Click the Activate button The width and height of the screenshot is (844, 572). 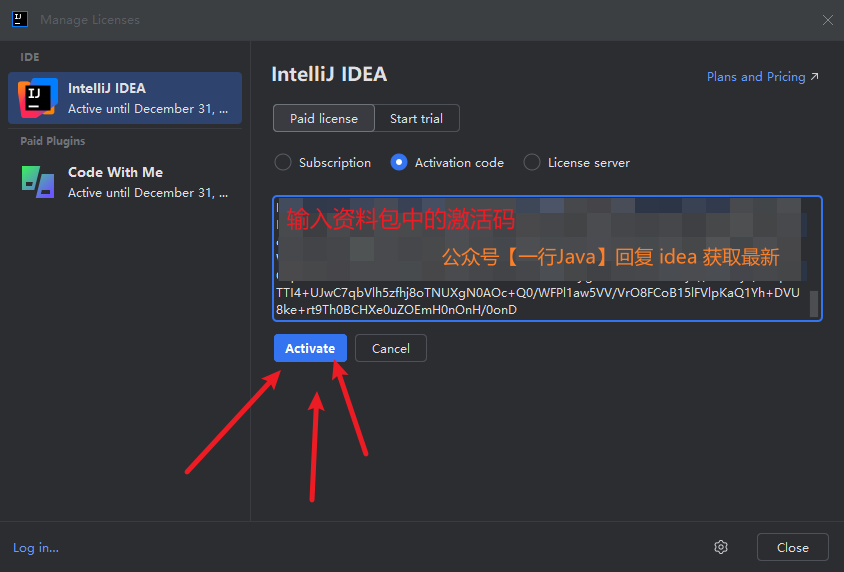(x=310, y=348)
